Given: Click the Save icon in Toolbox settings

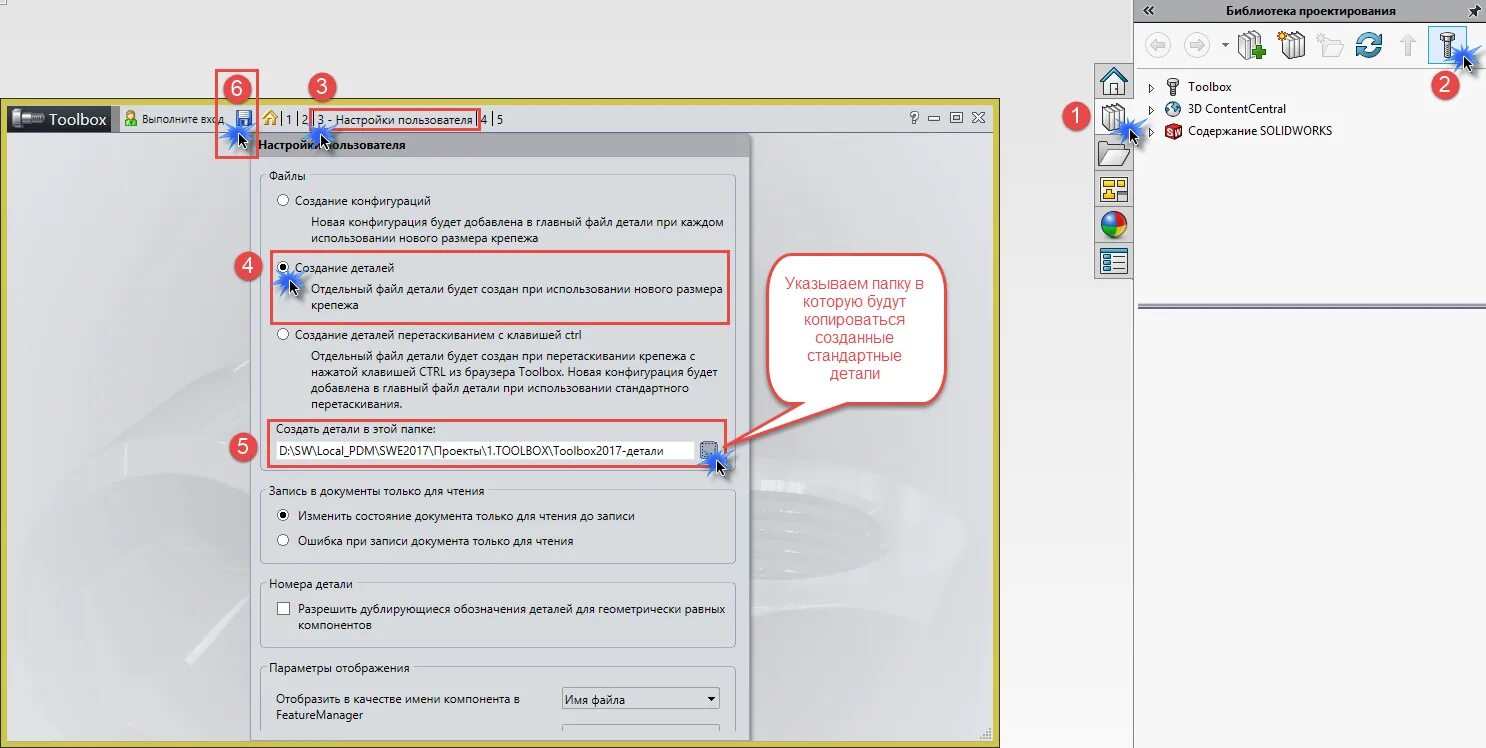Looking at the screenshot, I should click(x=244, y=119).
